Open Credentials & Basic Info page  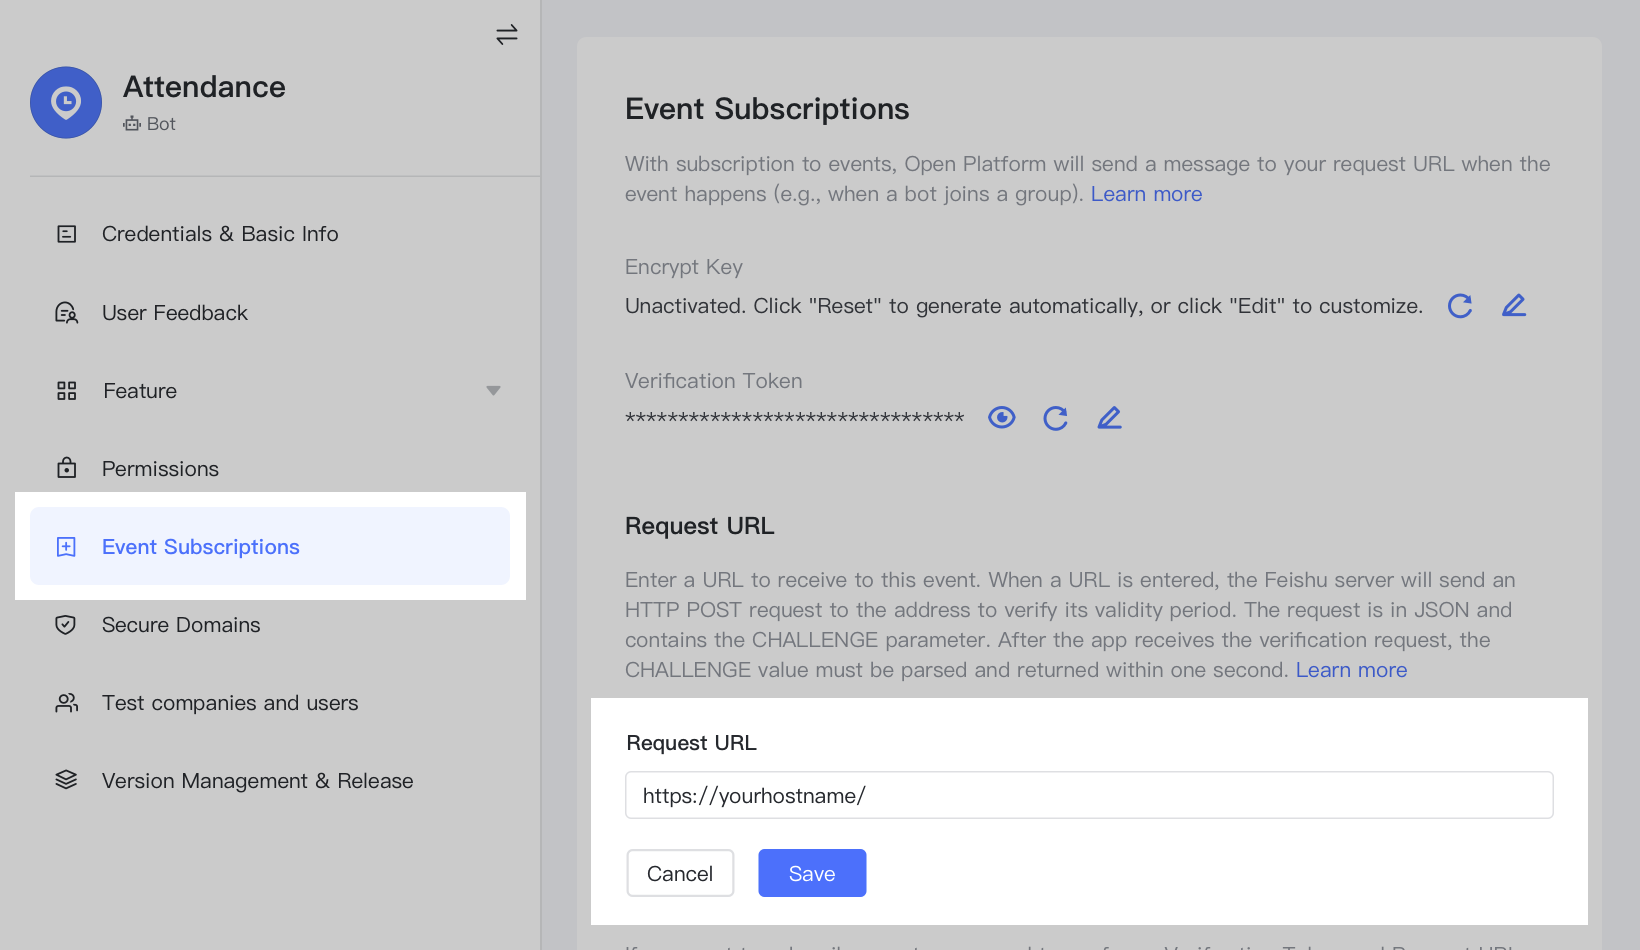(220, 234)
